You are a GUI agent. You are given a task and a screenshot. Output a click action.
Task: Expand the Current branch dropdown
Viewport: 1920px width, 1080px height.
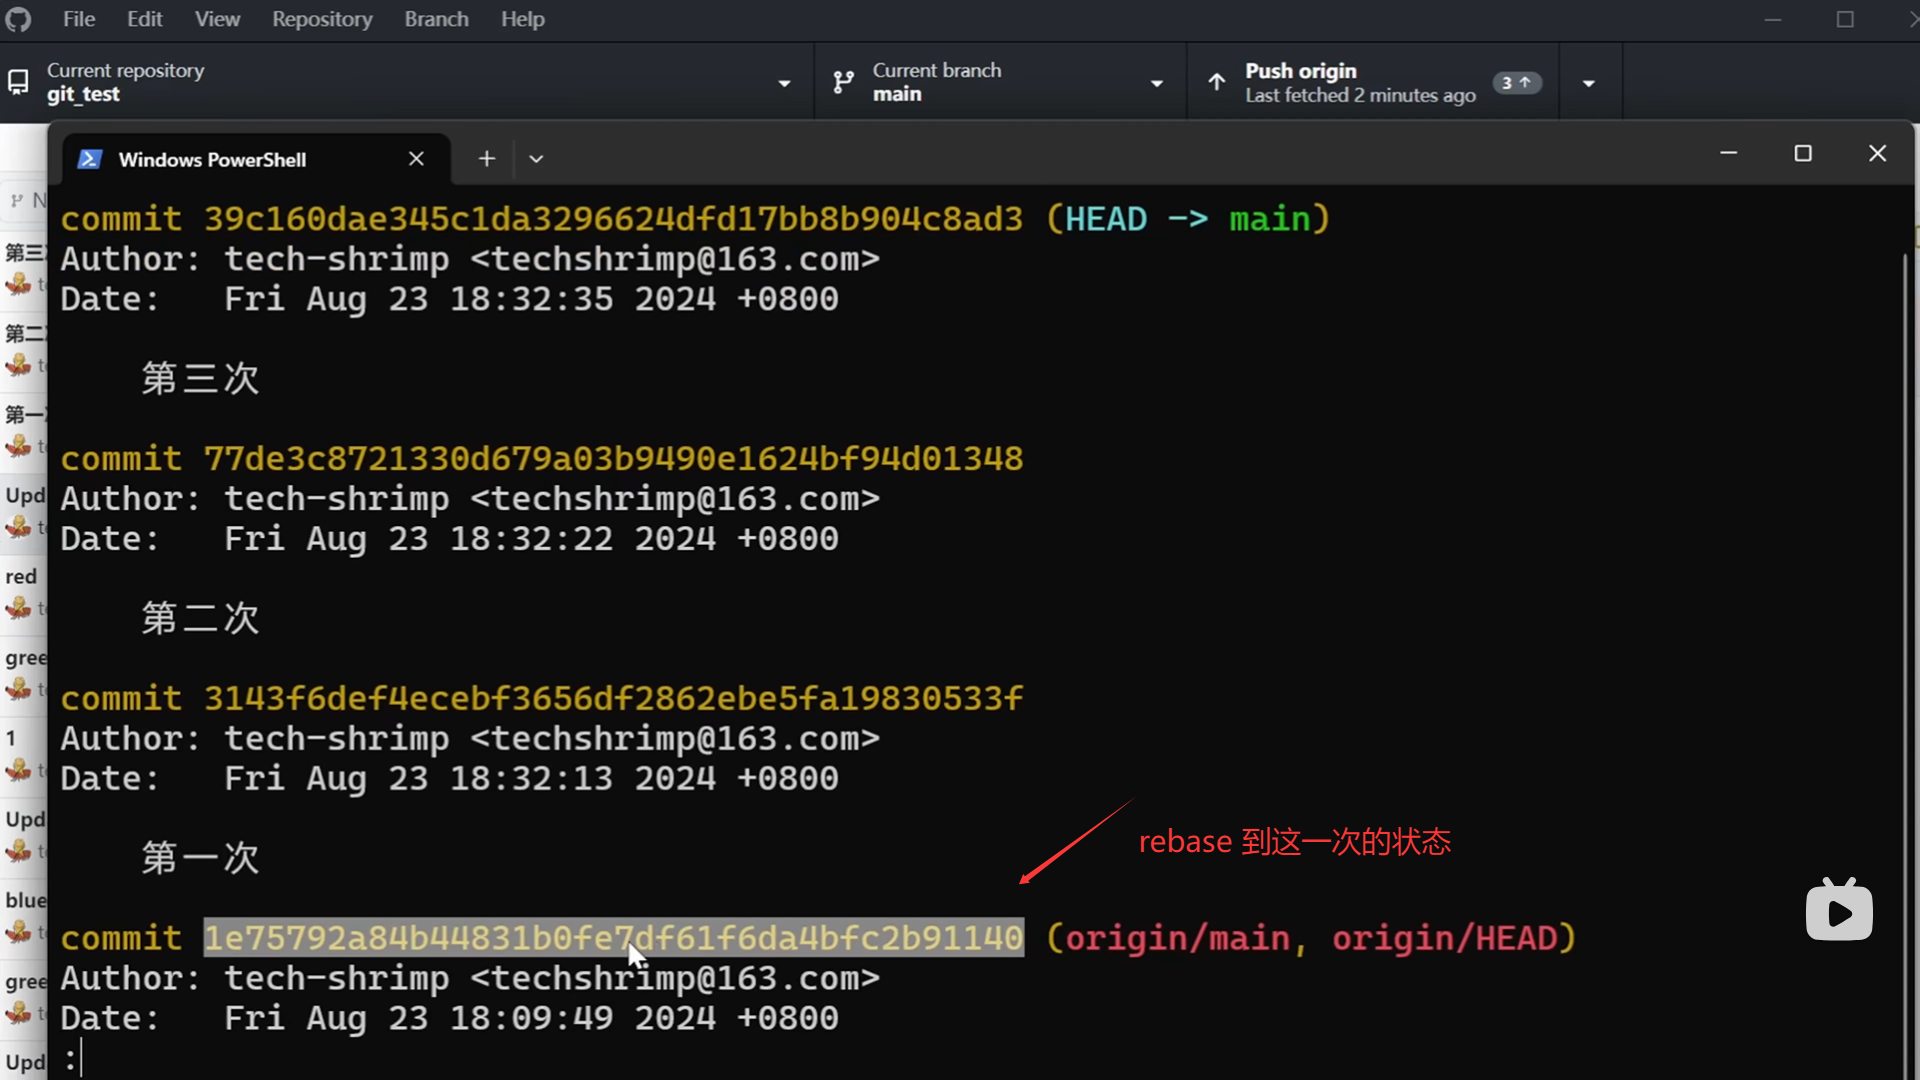point(1157,83)
